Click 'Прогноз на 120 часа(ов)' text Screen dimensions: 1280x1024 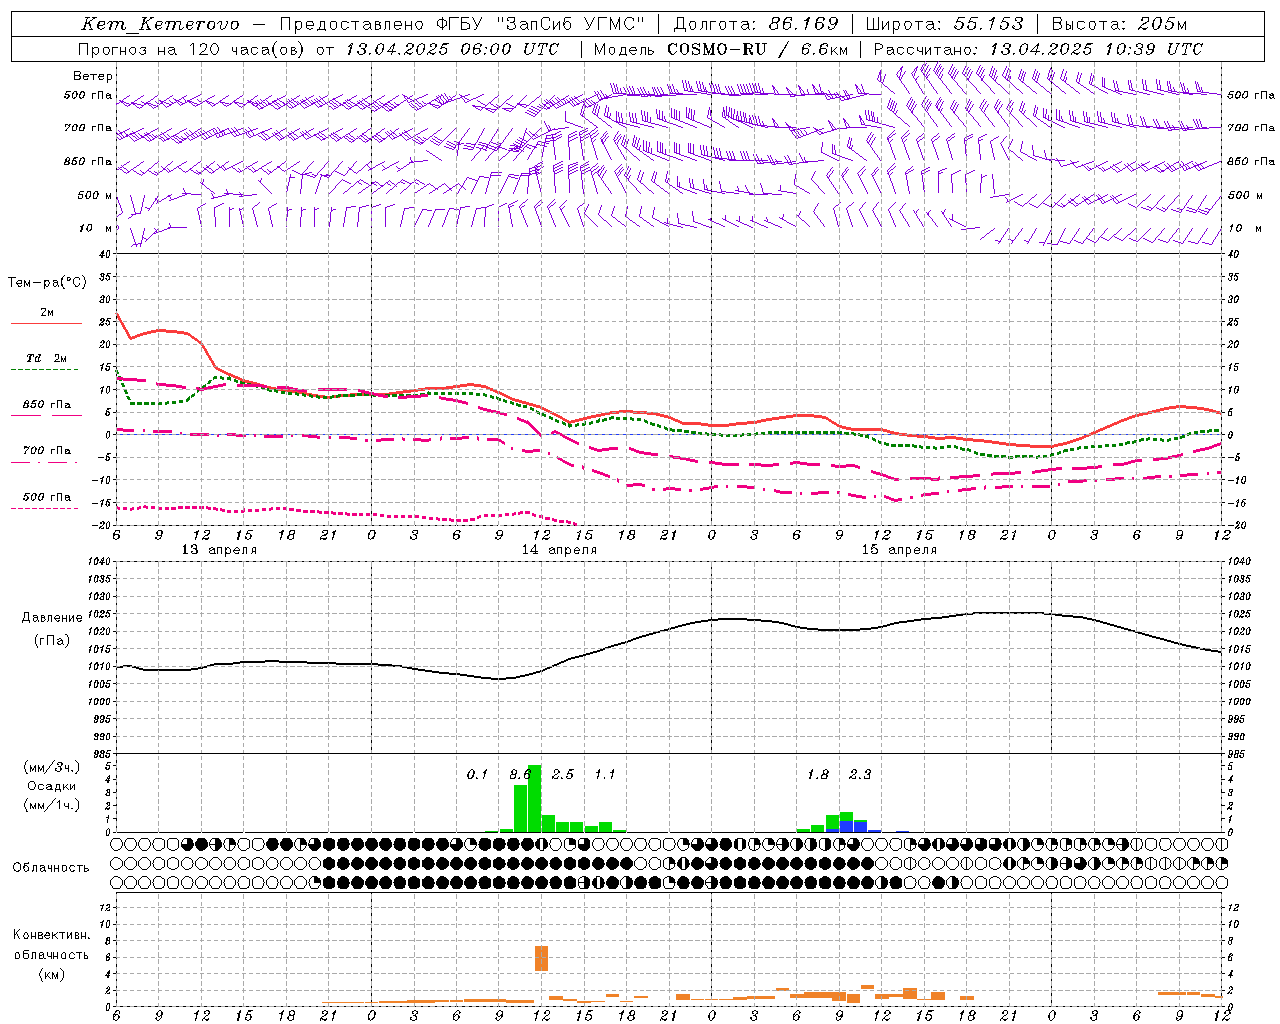[x=192, y=49]
